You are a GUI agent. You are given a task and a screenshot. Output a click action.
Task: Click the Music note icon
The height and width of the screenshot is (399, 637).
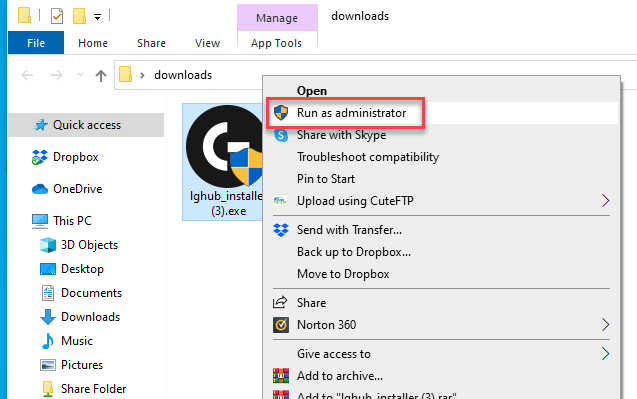[x=48, y=341]
